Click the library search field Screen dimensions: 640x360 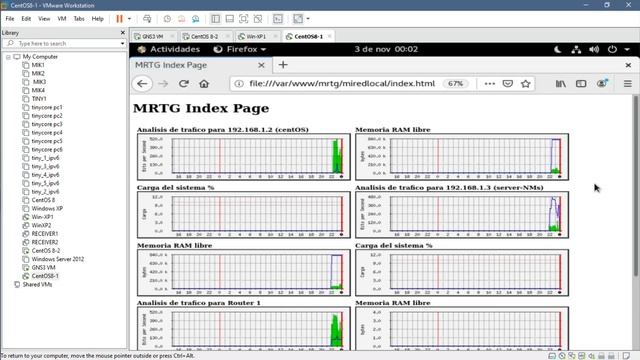coord(64,43)
